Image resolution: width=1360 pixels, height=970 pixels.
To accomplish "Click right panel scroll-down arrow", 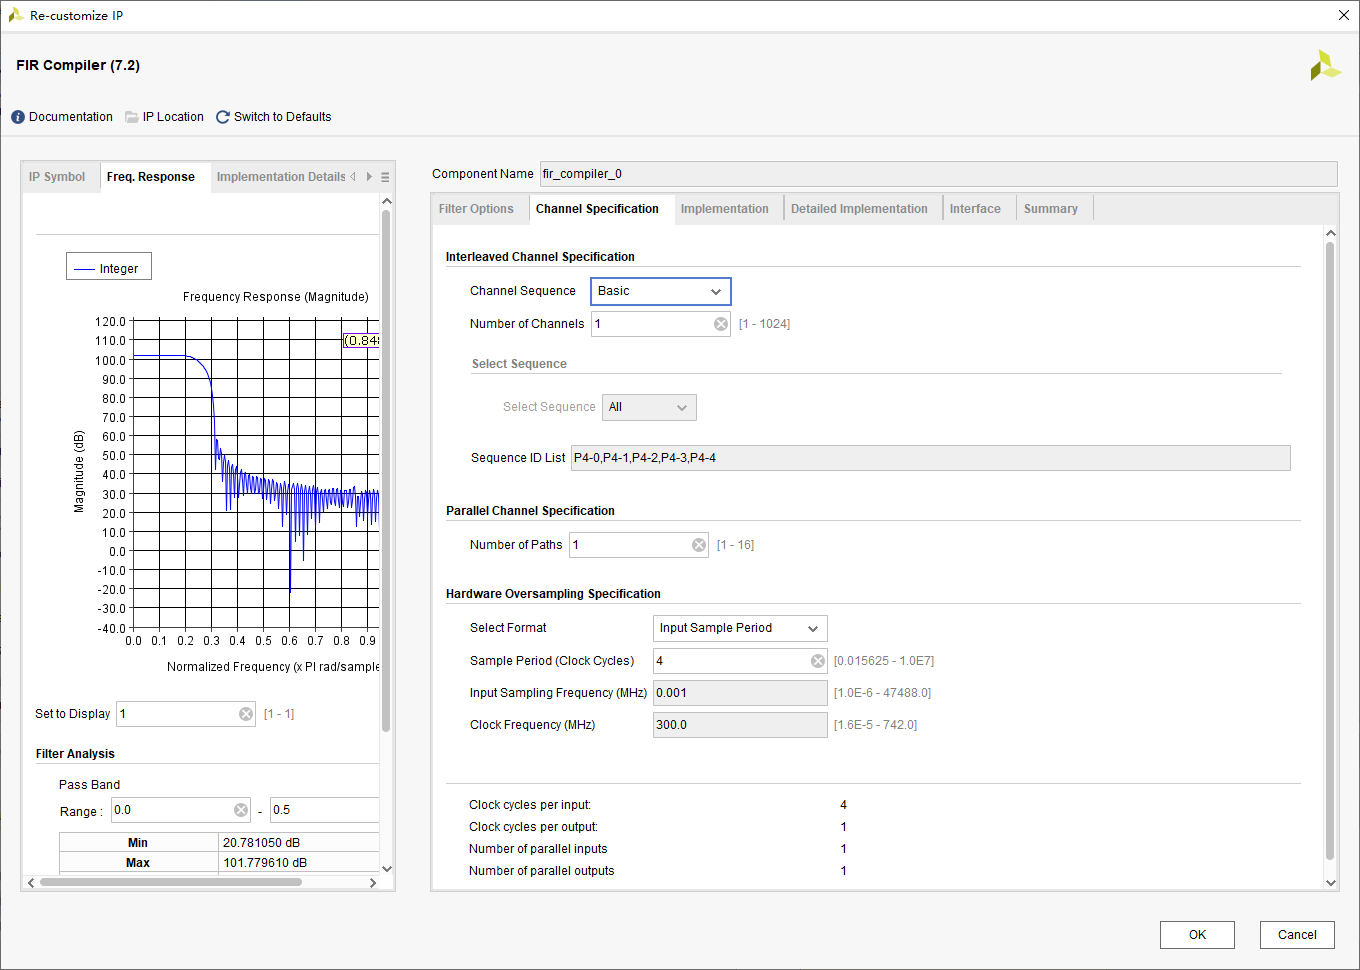I will tap(1331, 883).
